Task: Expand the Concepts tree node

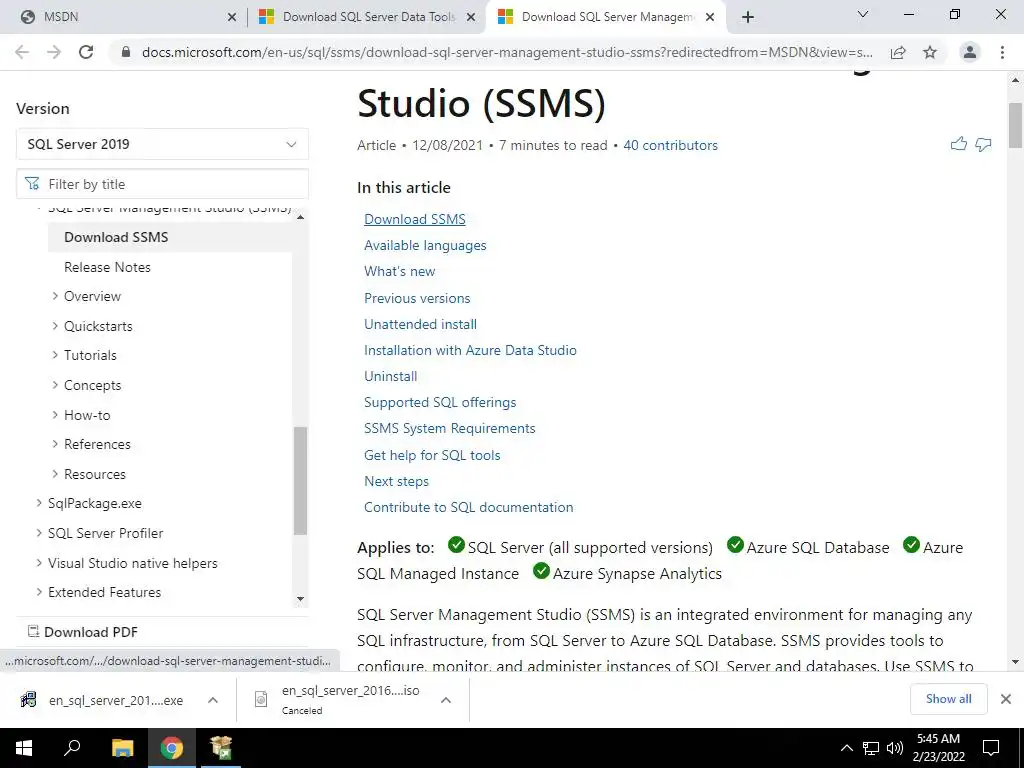Action: coord(55,385)
